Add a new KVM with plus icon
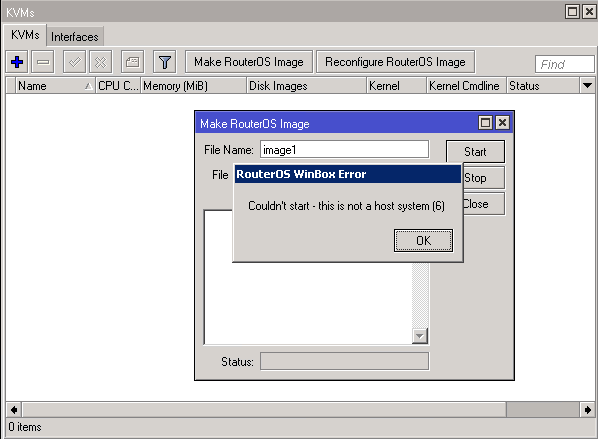598x439 pixels. tap(17, 62)
